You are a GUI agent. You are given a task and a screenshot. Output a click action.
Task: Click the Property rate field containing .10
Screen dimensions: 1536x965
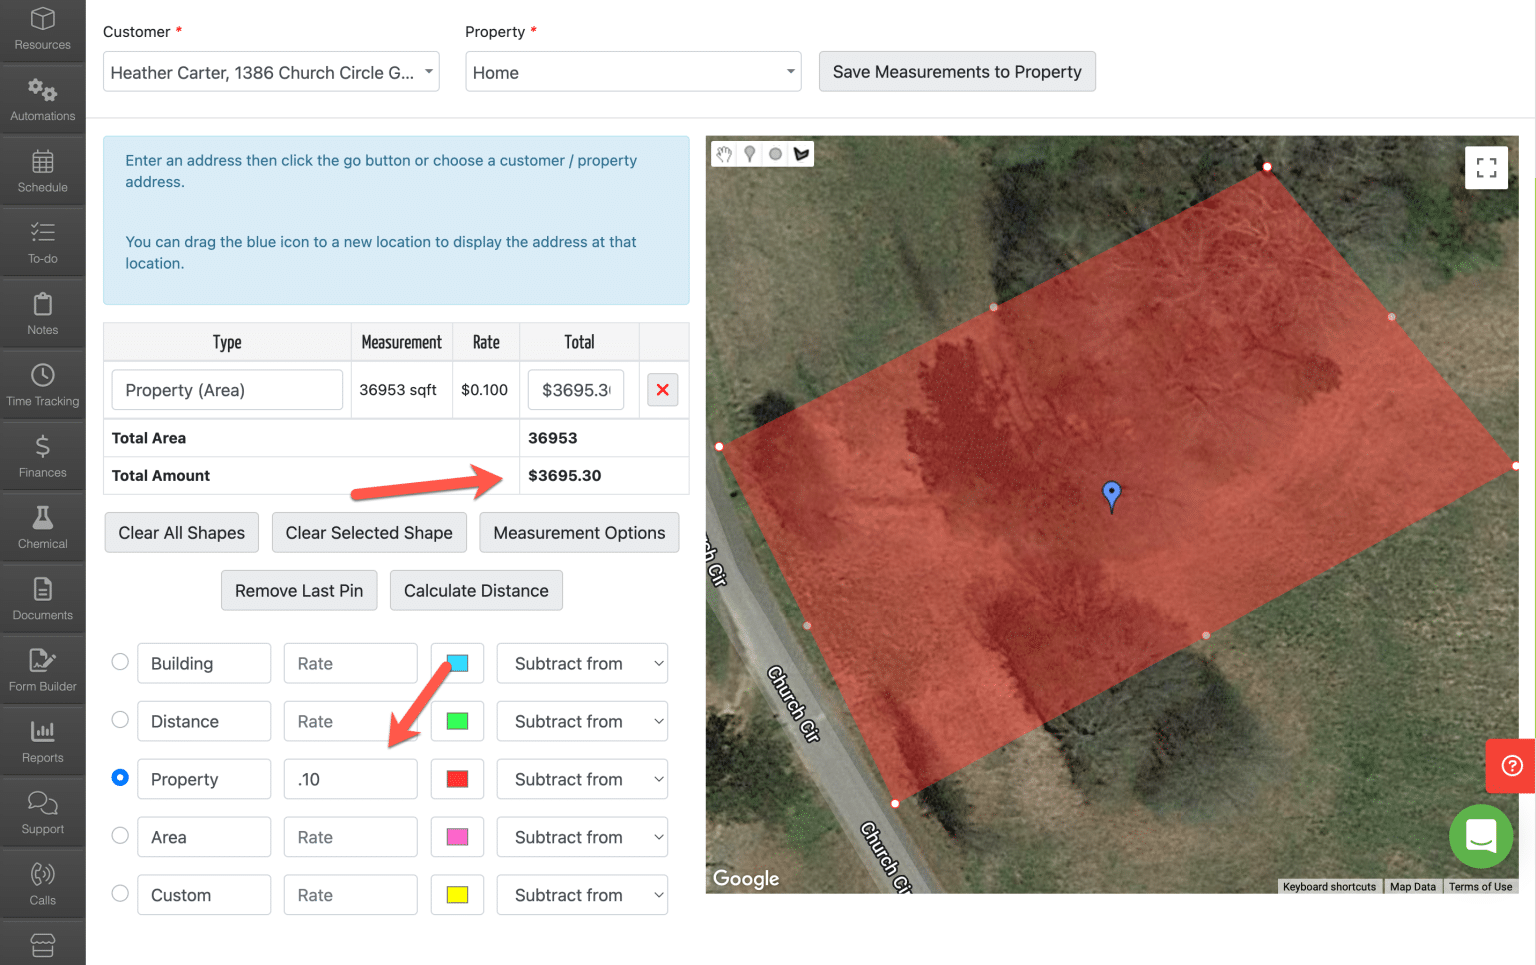pyautogui.click(x=350, y=779)
